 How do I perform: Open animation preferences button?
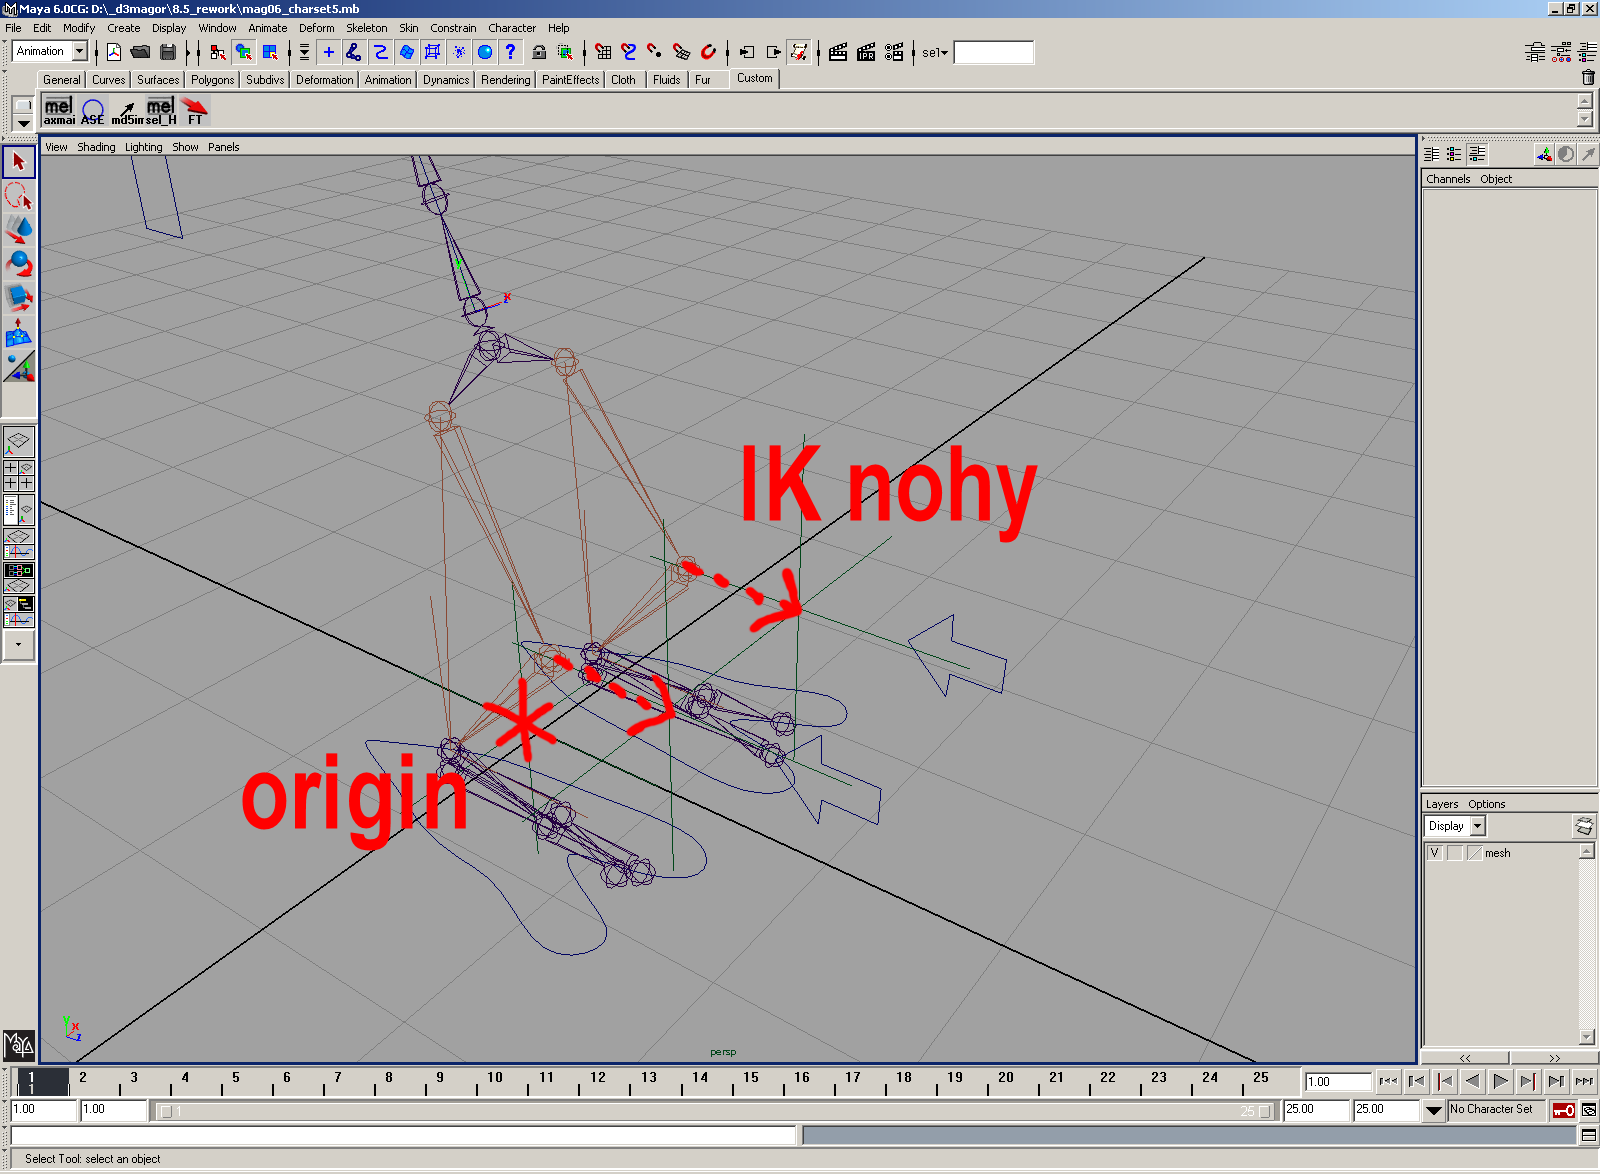point(1589,1110)
